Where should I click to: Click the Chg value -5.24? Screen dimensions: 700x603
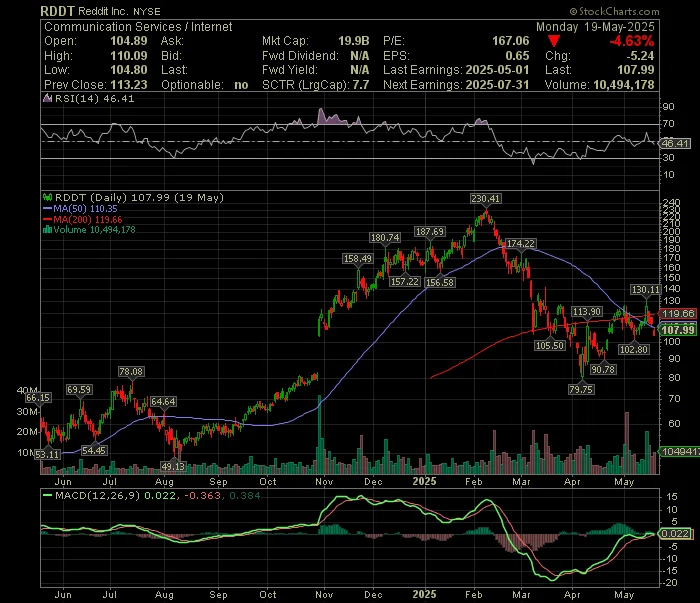pos(640,56)
